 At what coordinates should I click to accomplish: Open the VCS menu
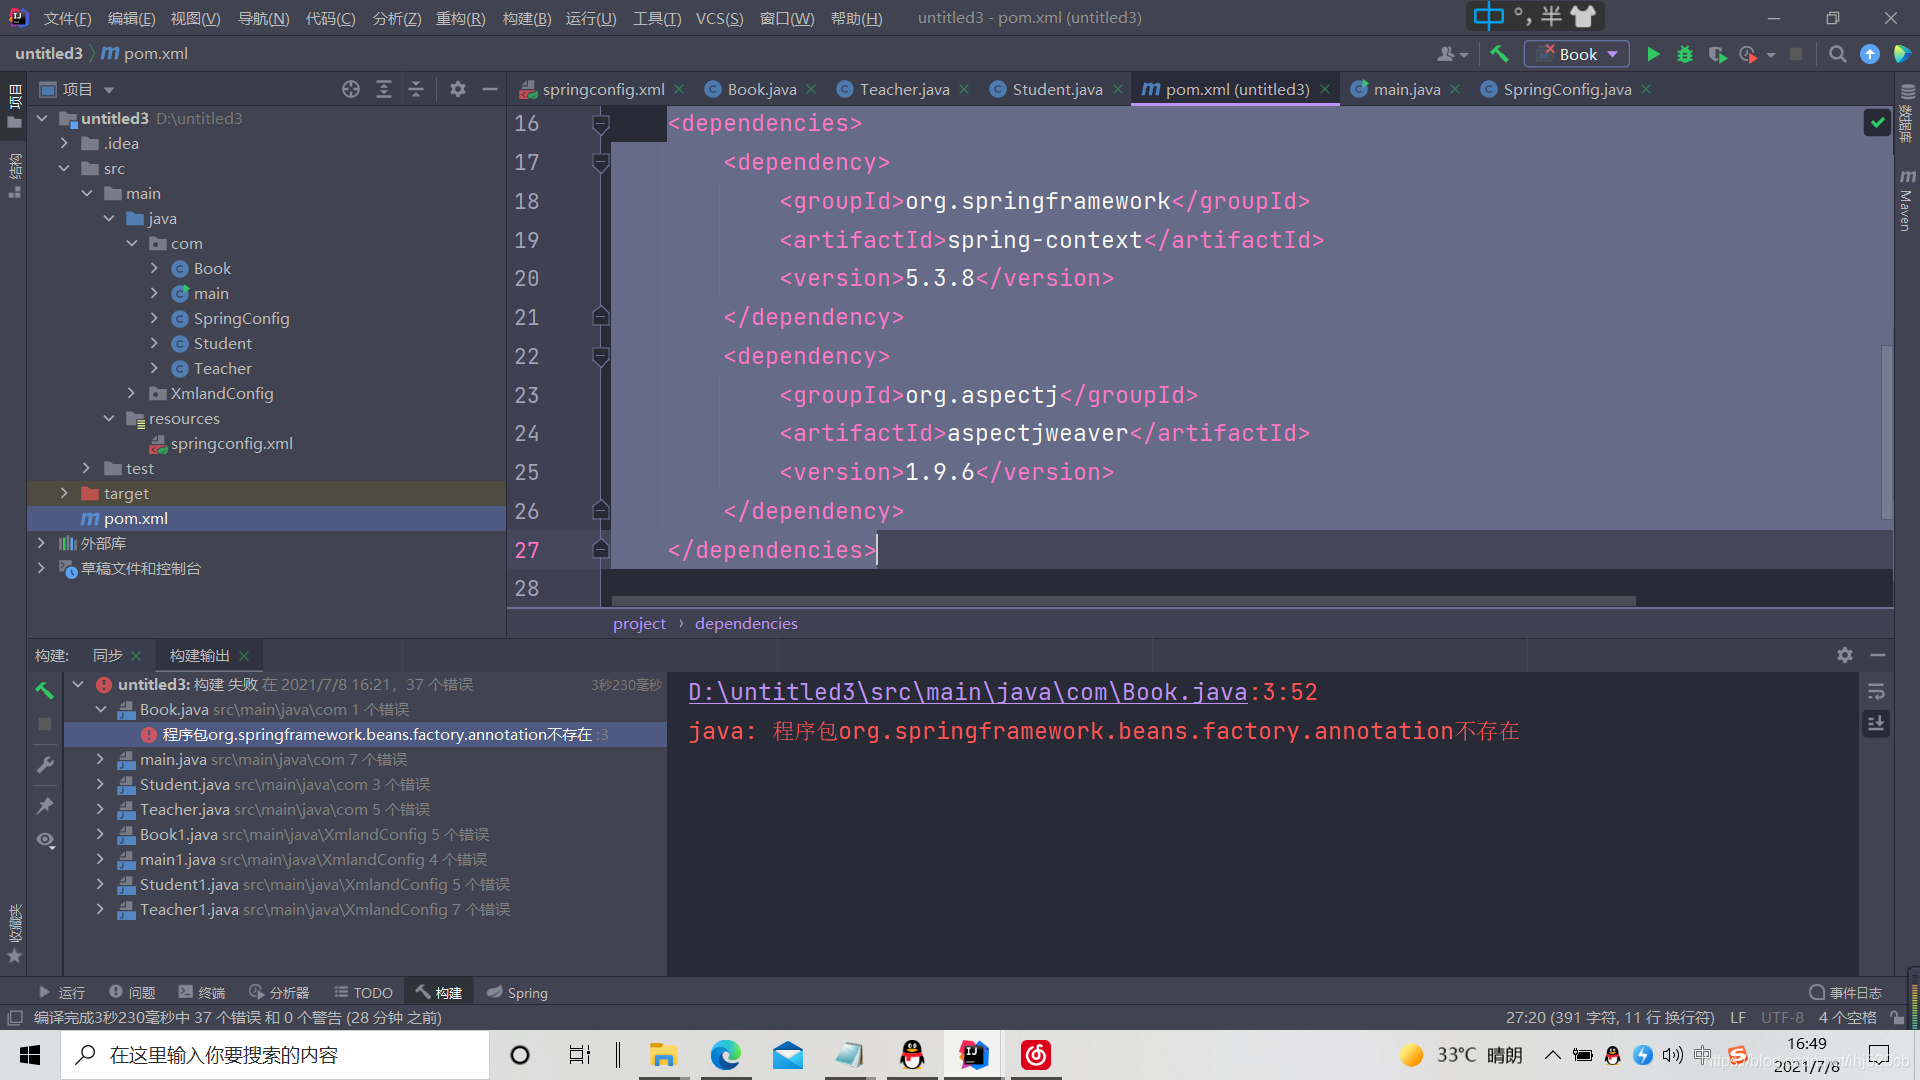(x=719, y=17)
